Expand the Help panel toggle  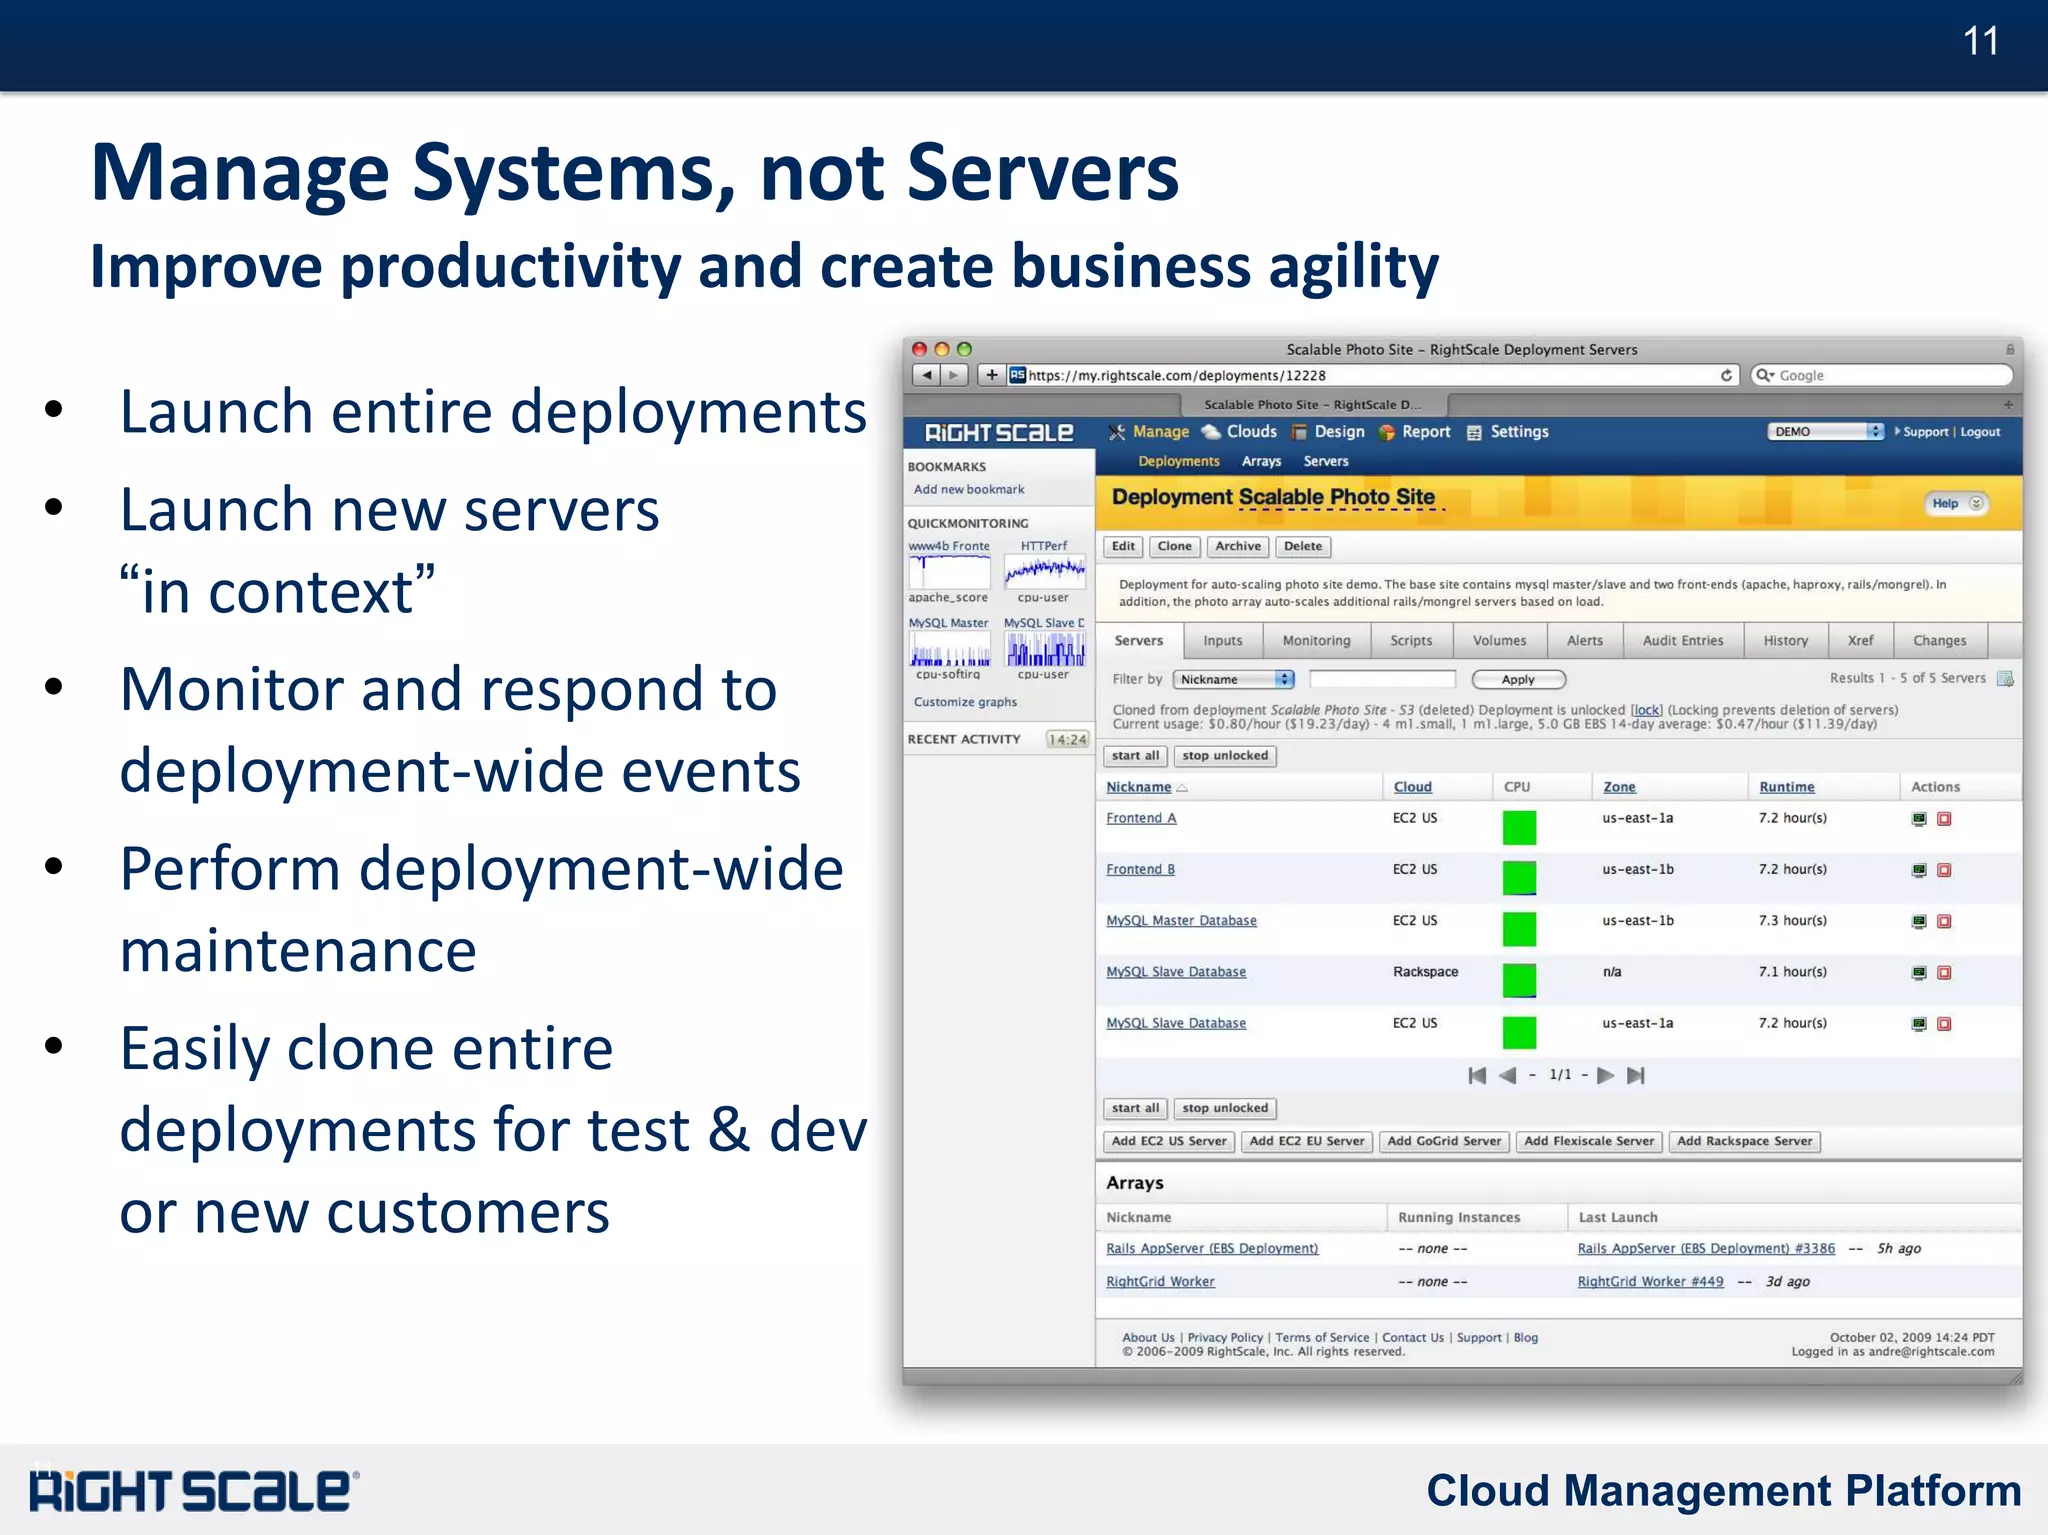point(1976,504)
